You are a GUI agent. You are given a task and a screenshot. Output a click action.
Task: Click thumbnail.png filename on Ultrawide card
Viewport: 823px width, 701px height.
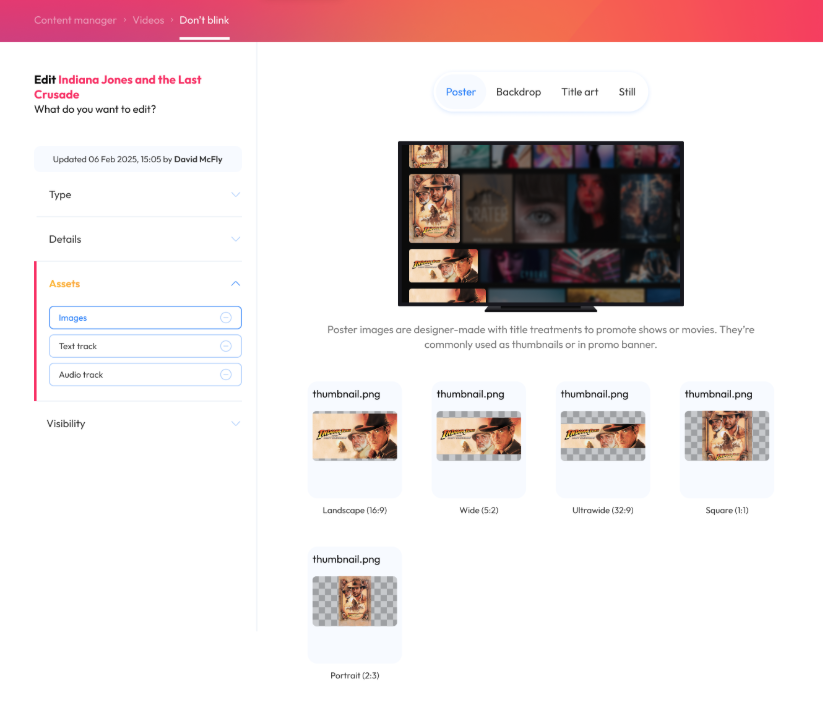click(x=594, y=394)
